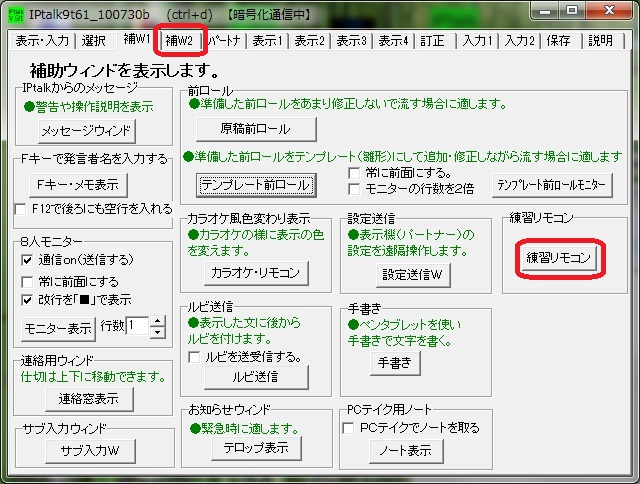Uncheck 通信on(送信する) checkbox
Viewport: 640px width, 484px height.
pyautogui.click(x=28, y=260)
